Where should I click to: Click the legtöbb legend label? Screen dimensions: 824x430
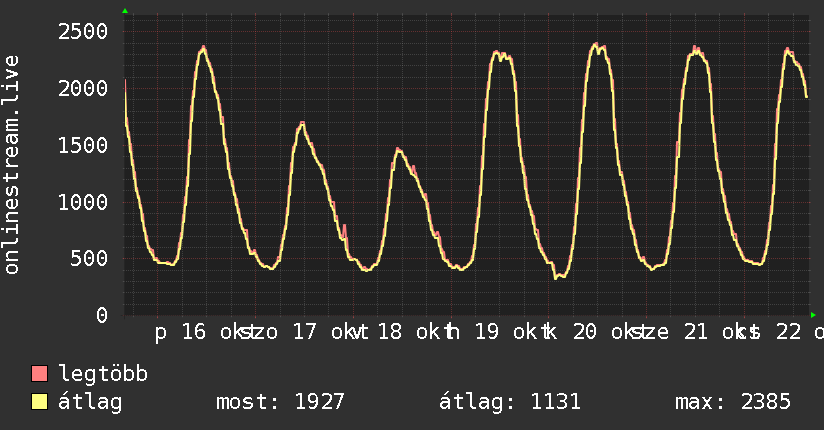pos(103,374)
